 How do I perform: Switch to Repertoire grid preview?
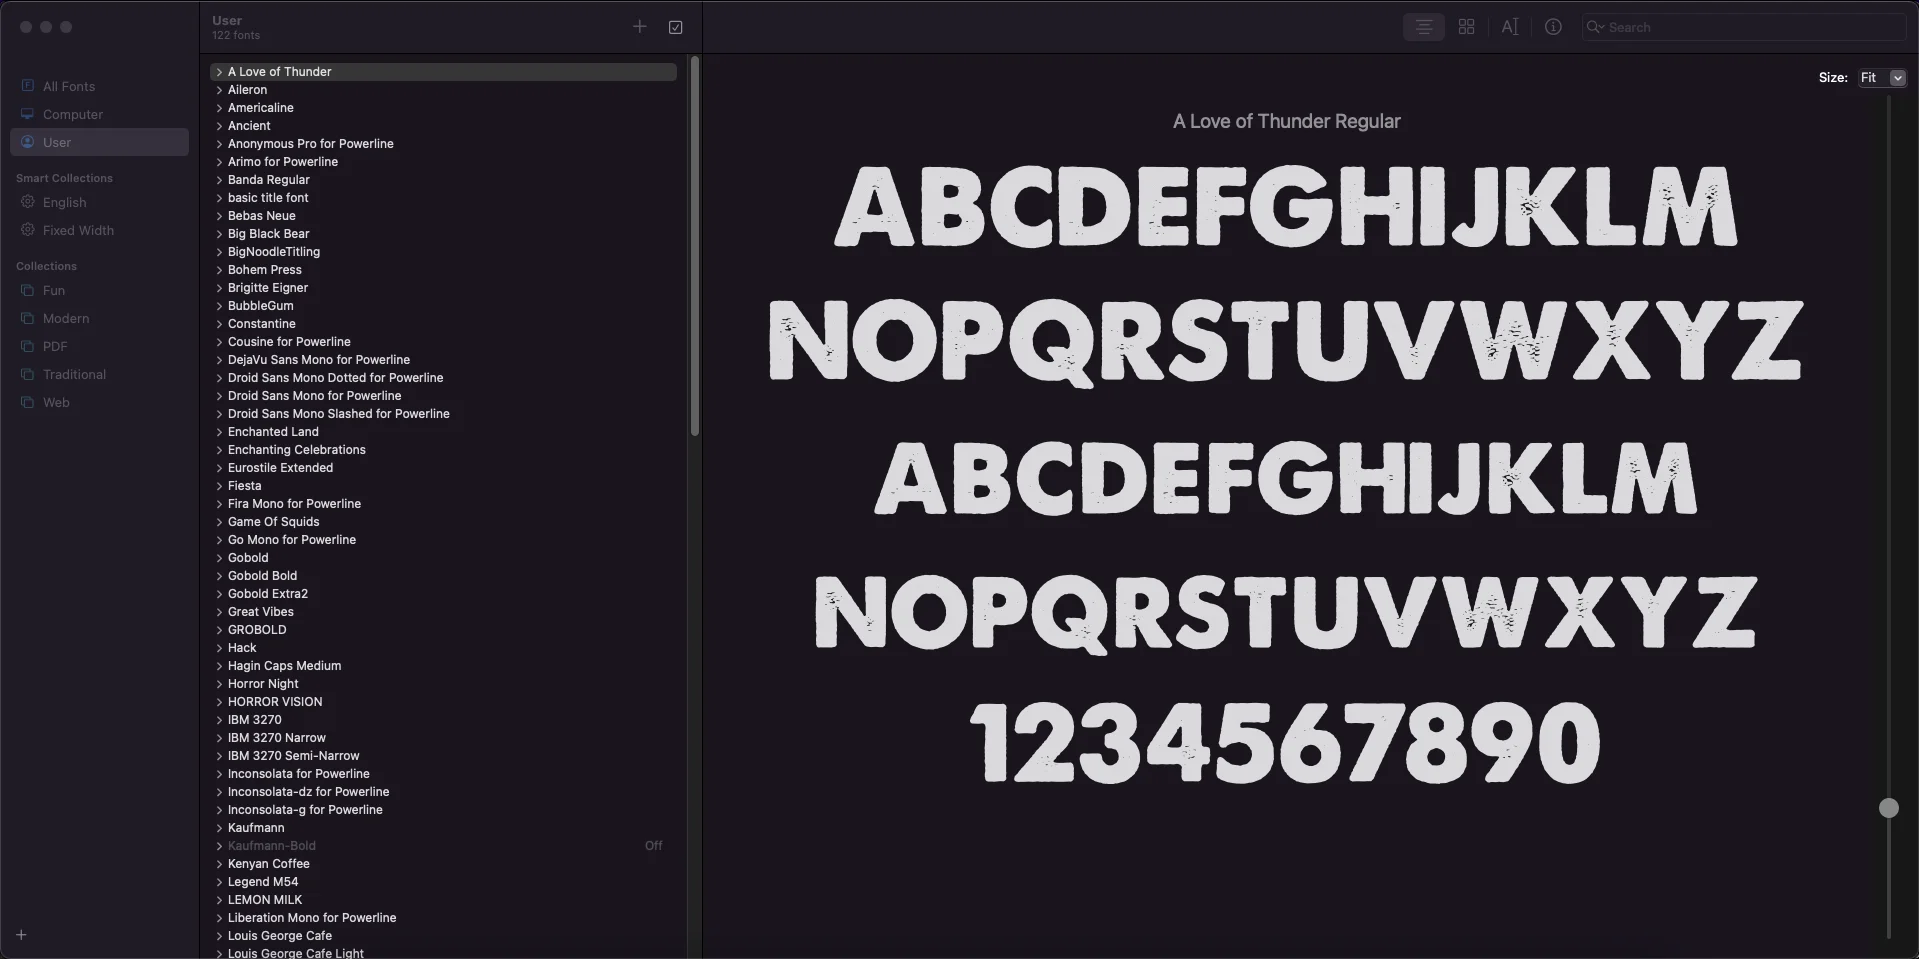[x=1467, y=27]
